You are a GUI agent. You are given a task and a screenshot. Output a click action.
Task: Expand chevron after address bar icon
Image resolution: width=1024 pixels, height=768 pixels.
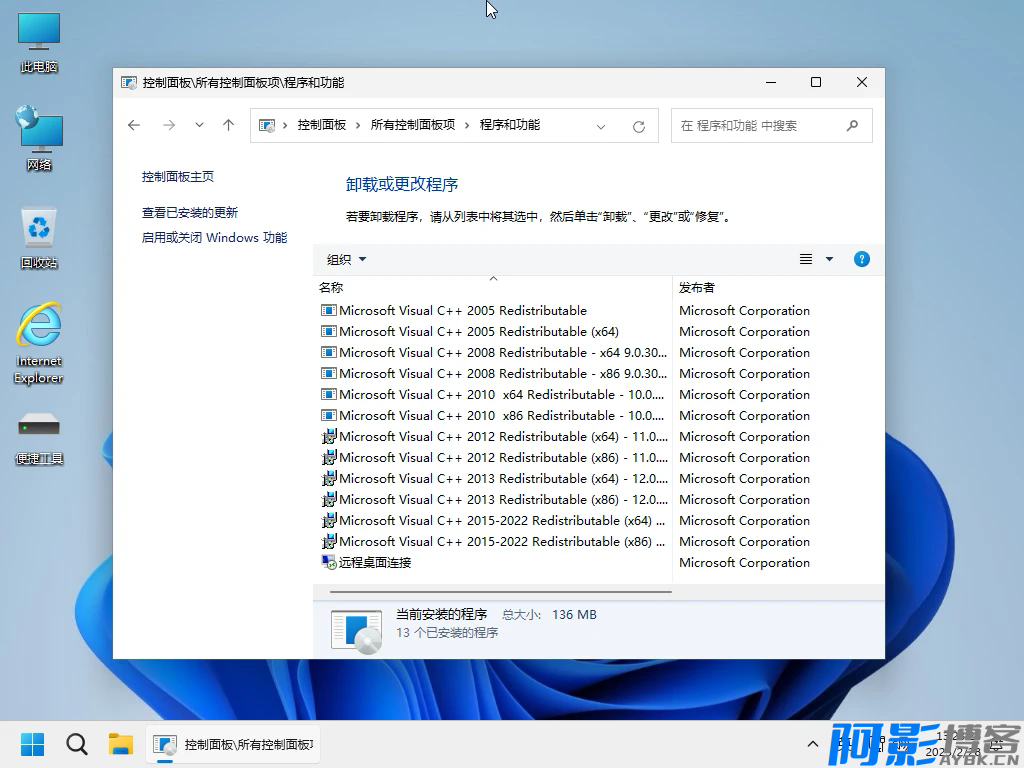[285, 125]
